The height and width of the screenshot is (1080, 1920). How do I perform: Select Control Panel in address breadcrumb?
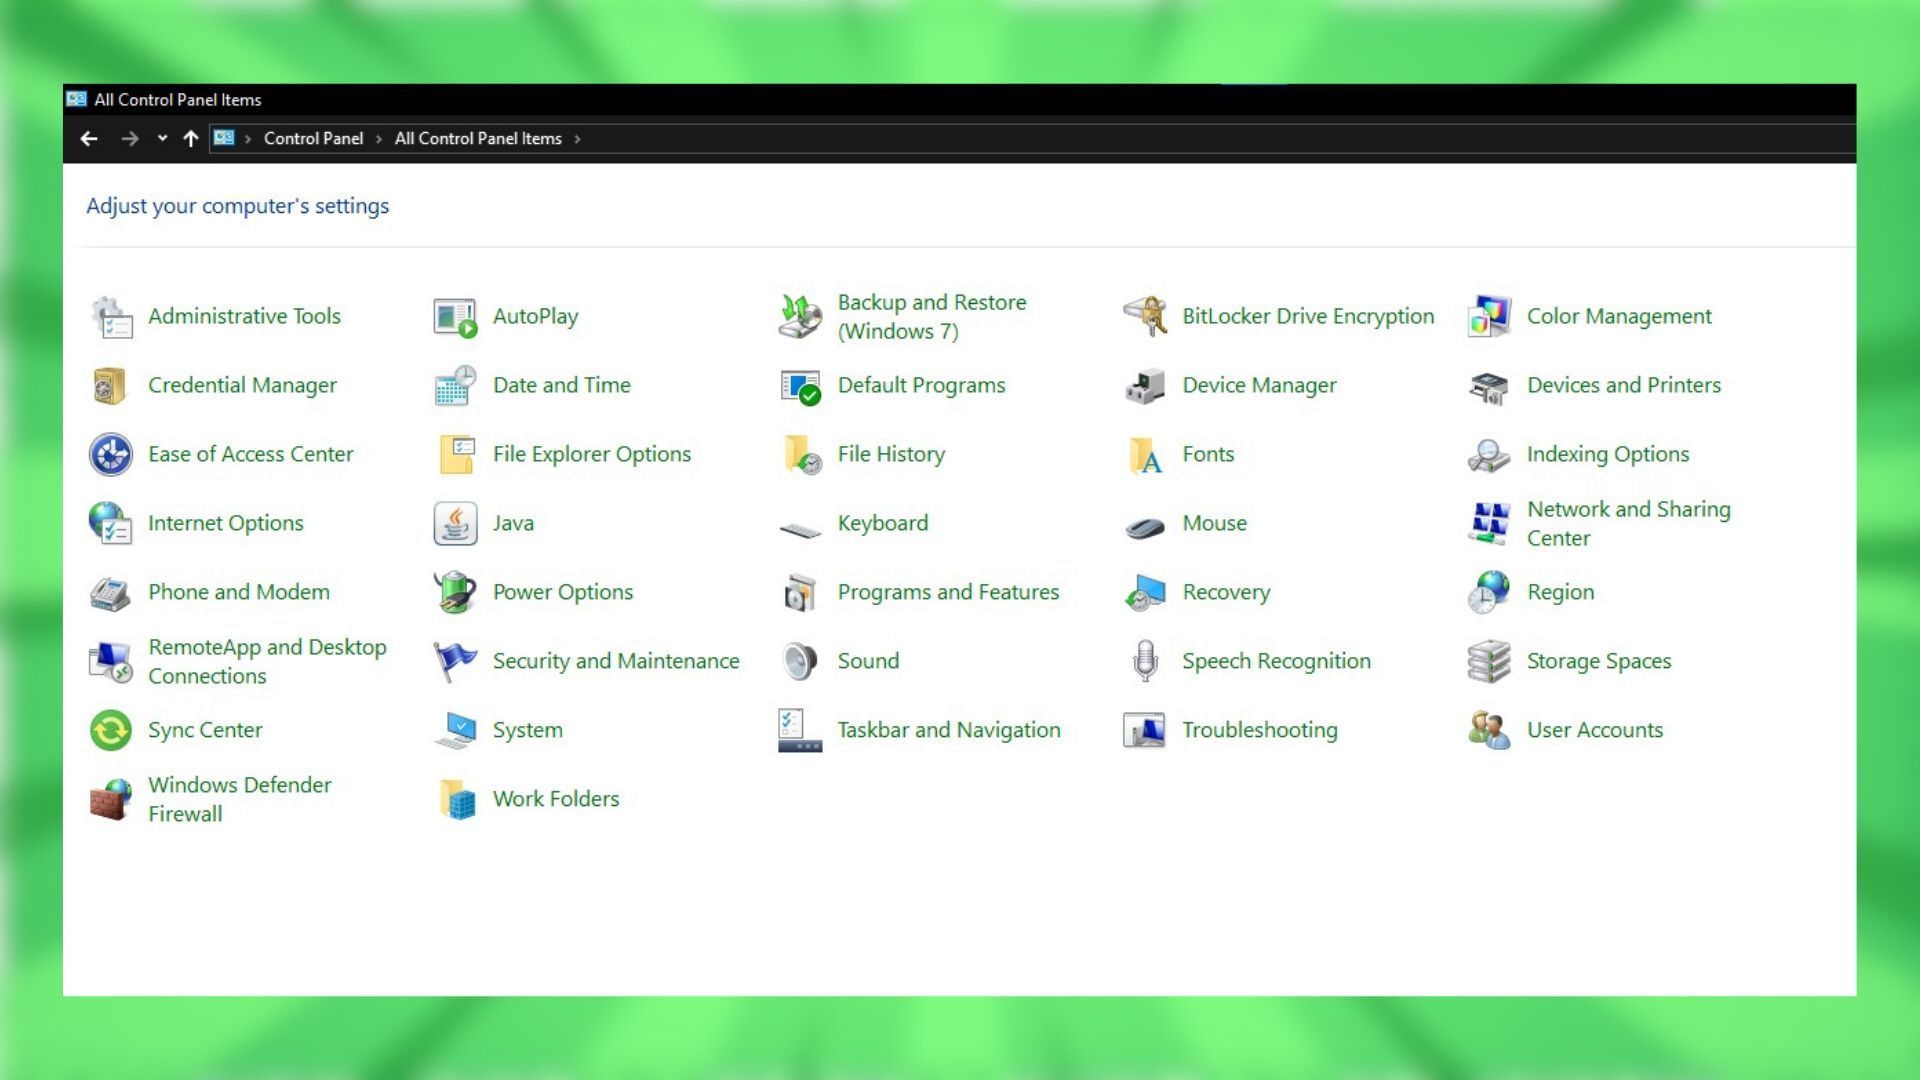[x=313, y=139]
